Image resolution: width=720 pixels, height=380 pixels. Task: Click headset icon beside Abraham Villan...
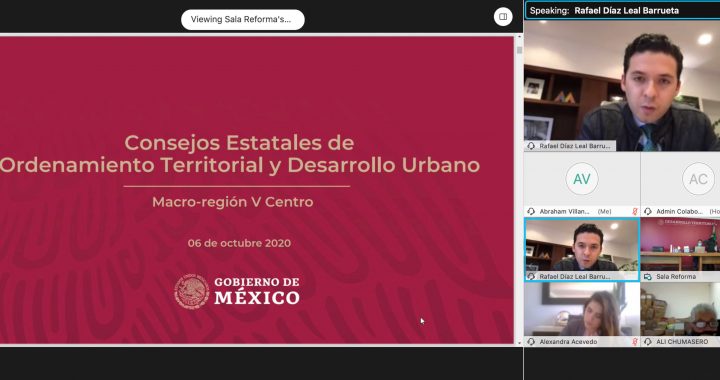(x=531, y=212)
